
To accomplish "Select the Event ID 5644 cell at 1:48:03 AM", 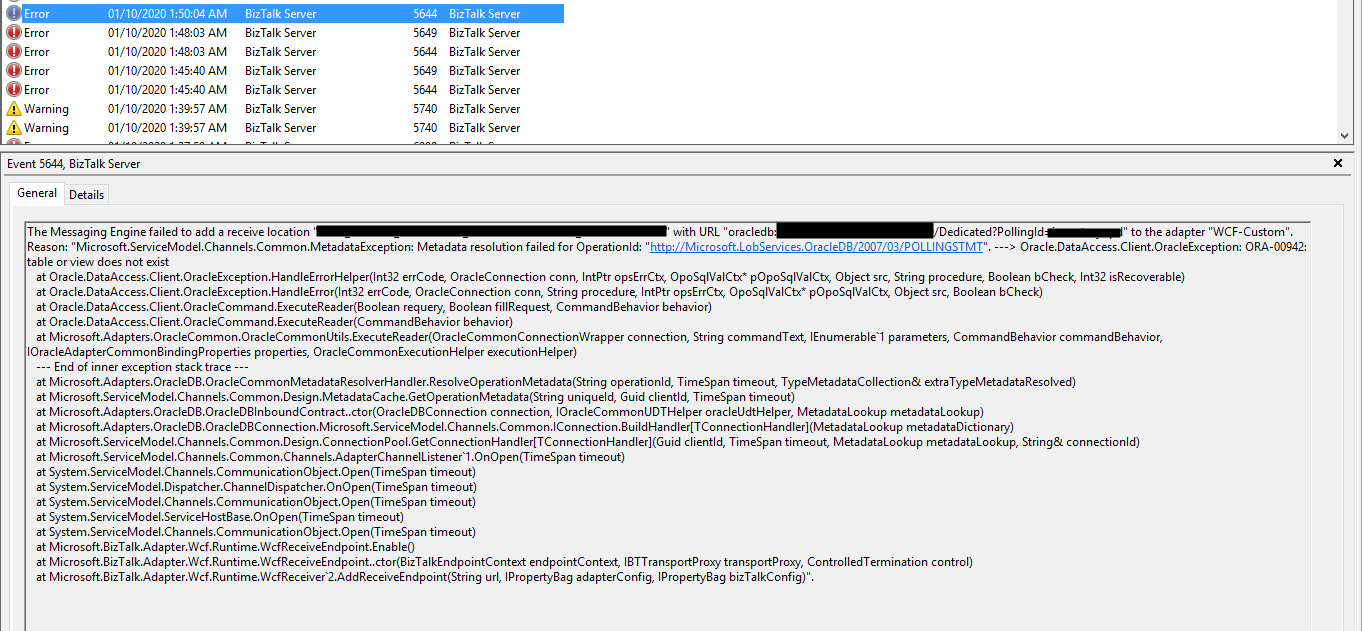I will click(x=425, y=52).
